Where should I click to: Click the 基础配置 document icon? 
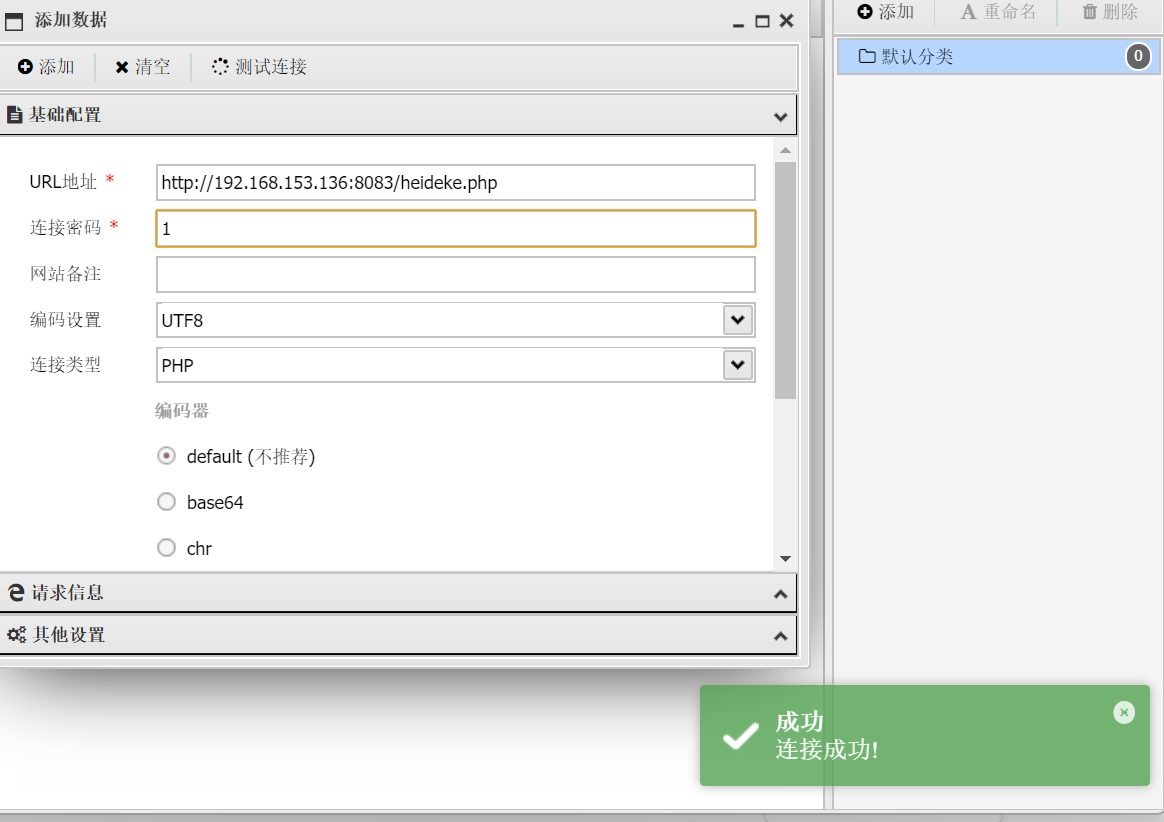14,115
